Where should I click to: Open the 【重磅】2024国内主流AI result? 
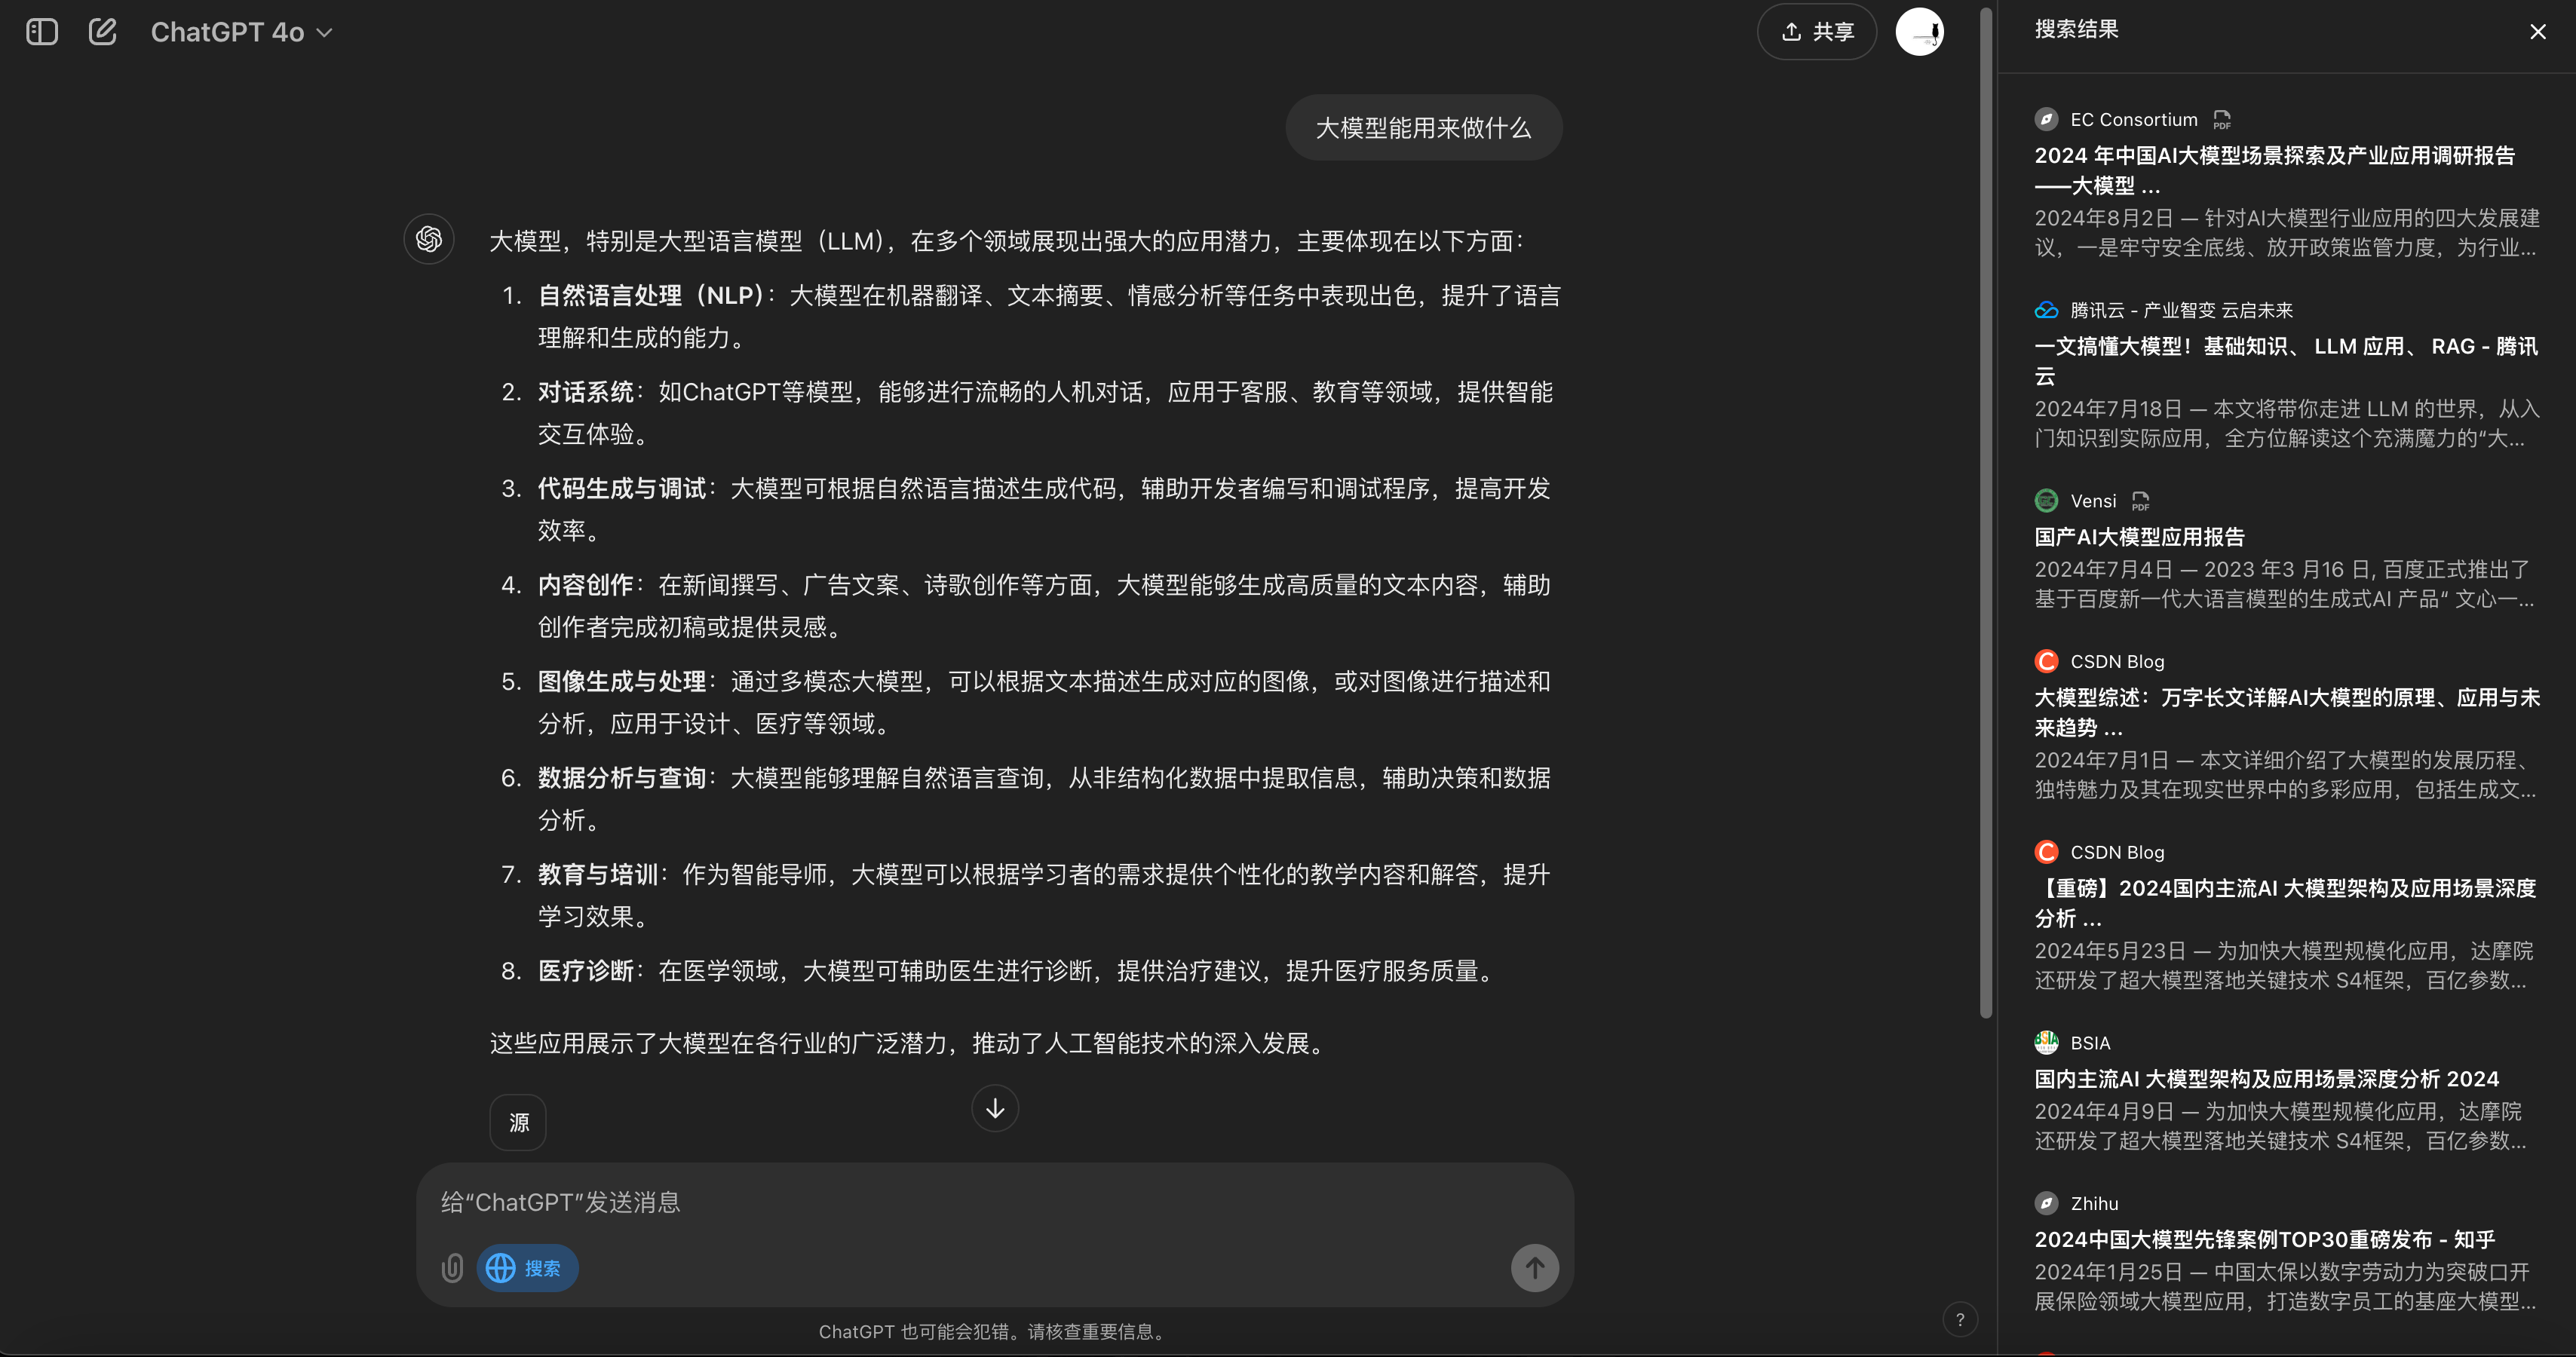coord(2284,902)
